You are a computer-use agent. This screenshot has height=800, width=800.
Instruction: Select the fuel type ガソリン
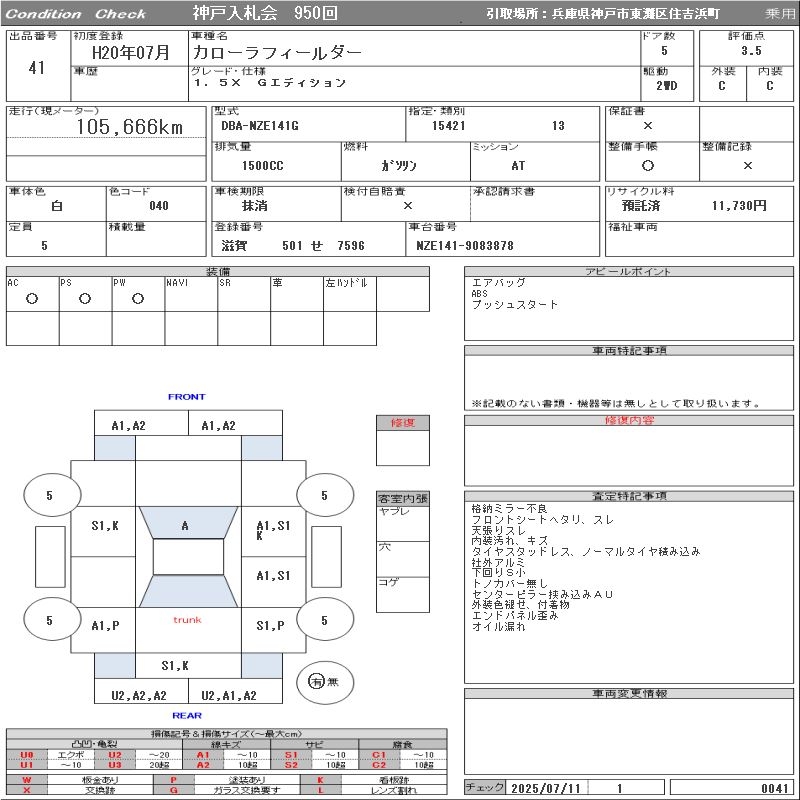399,165
